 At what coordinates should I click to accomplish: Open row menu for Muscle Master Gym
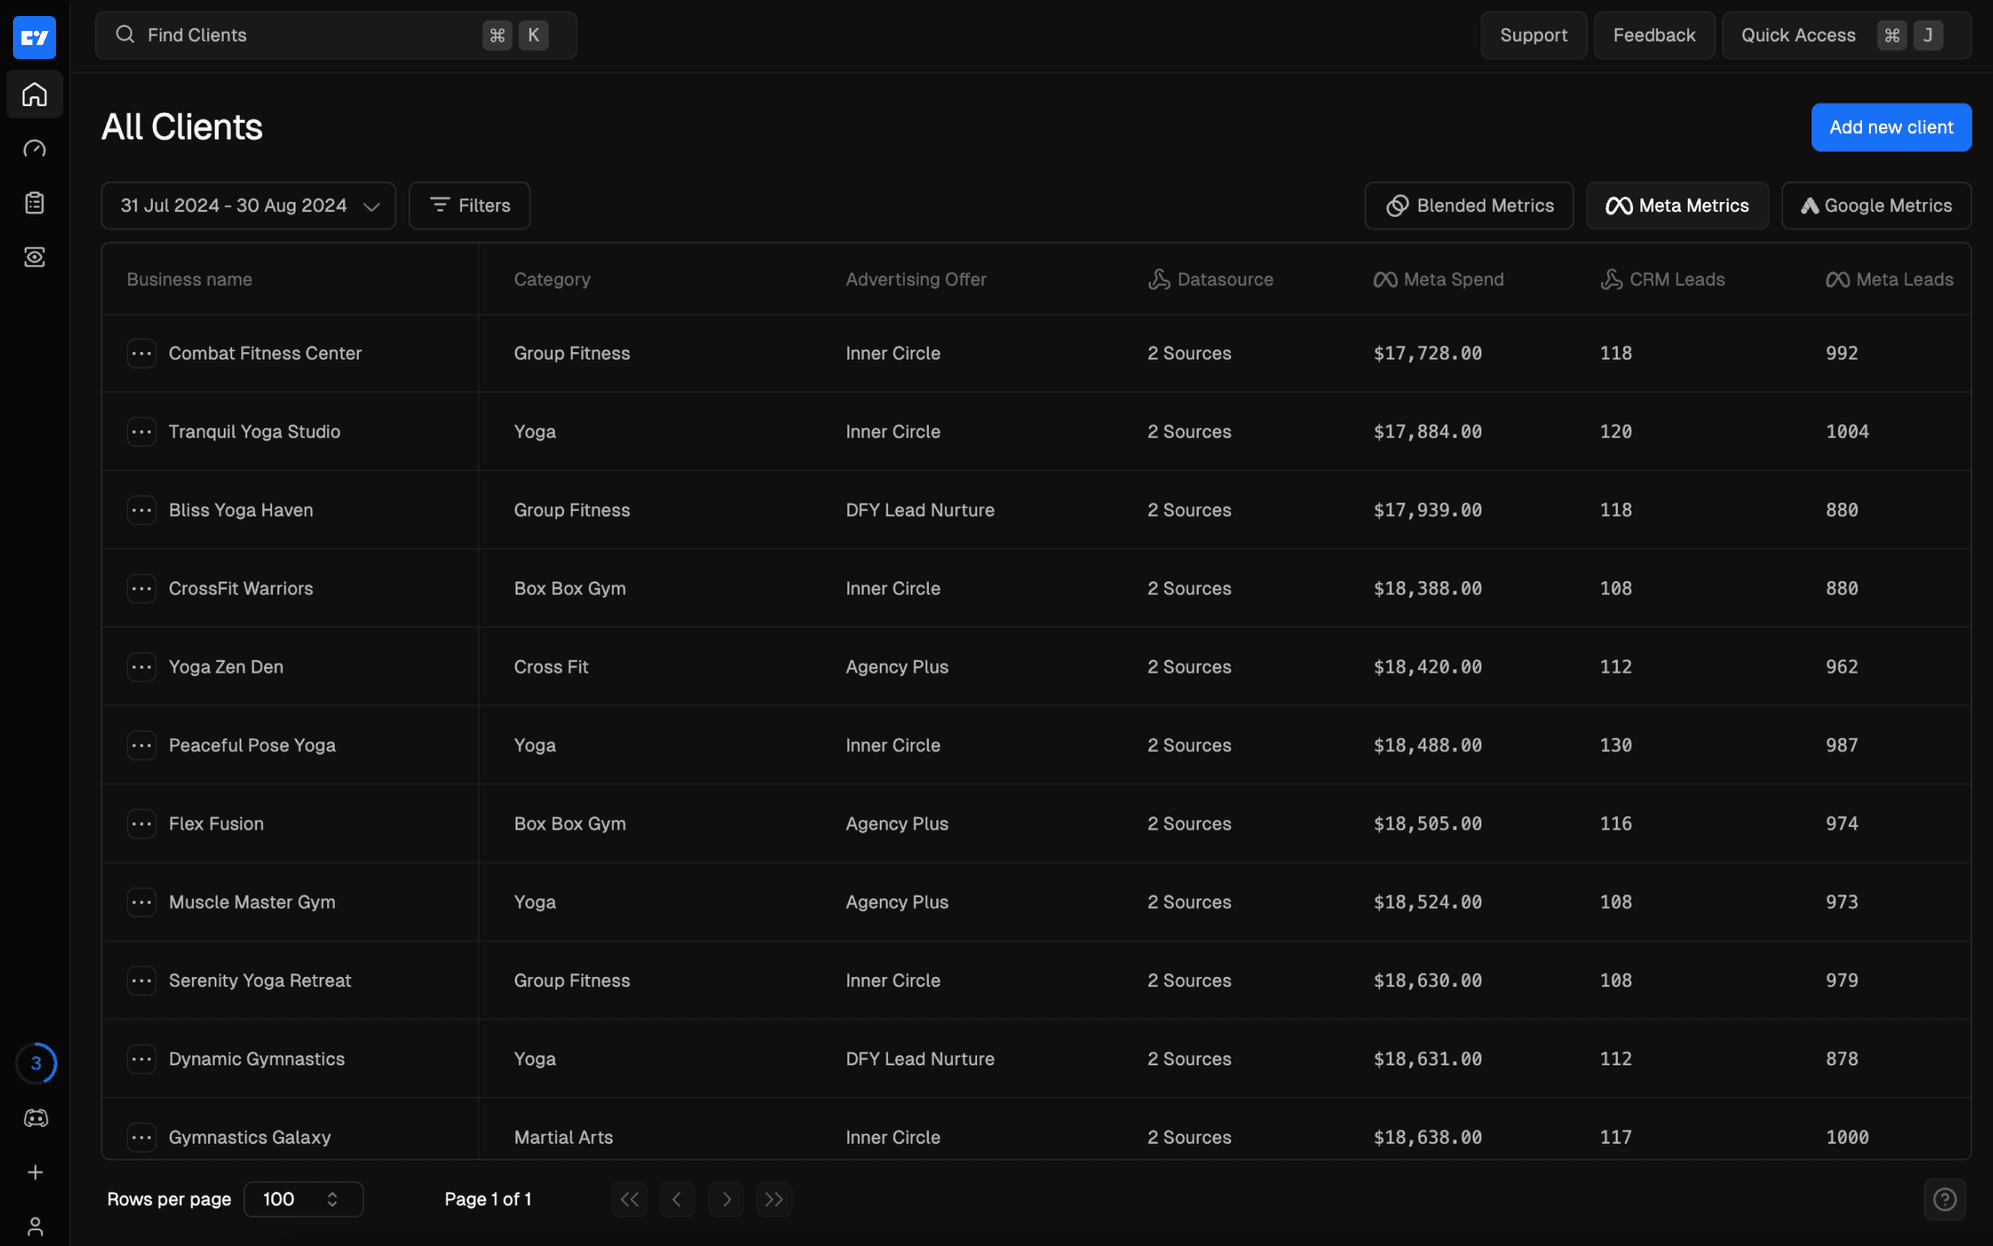point(141,902)
